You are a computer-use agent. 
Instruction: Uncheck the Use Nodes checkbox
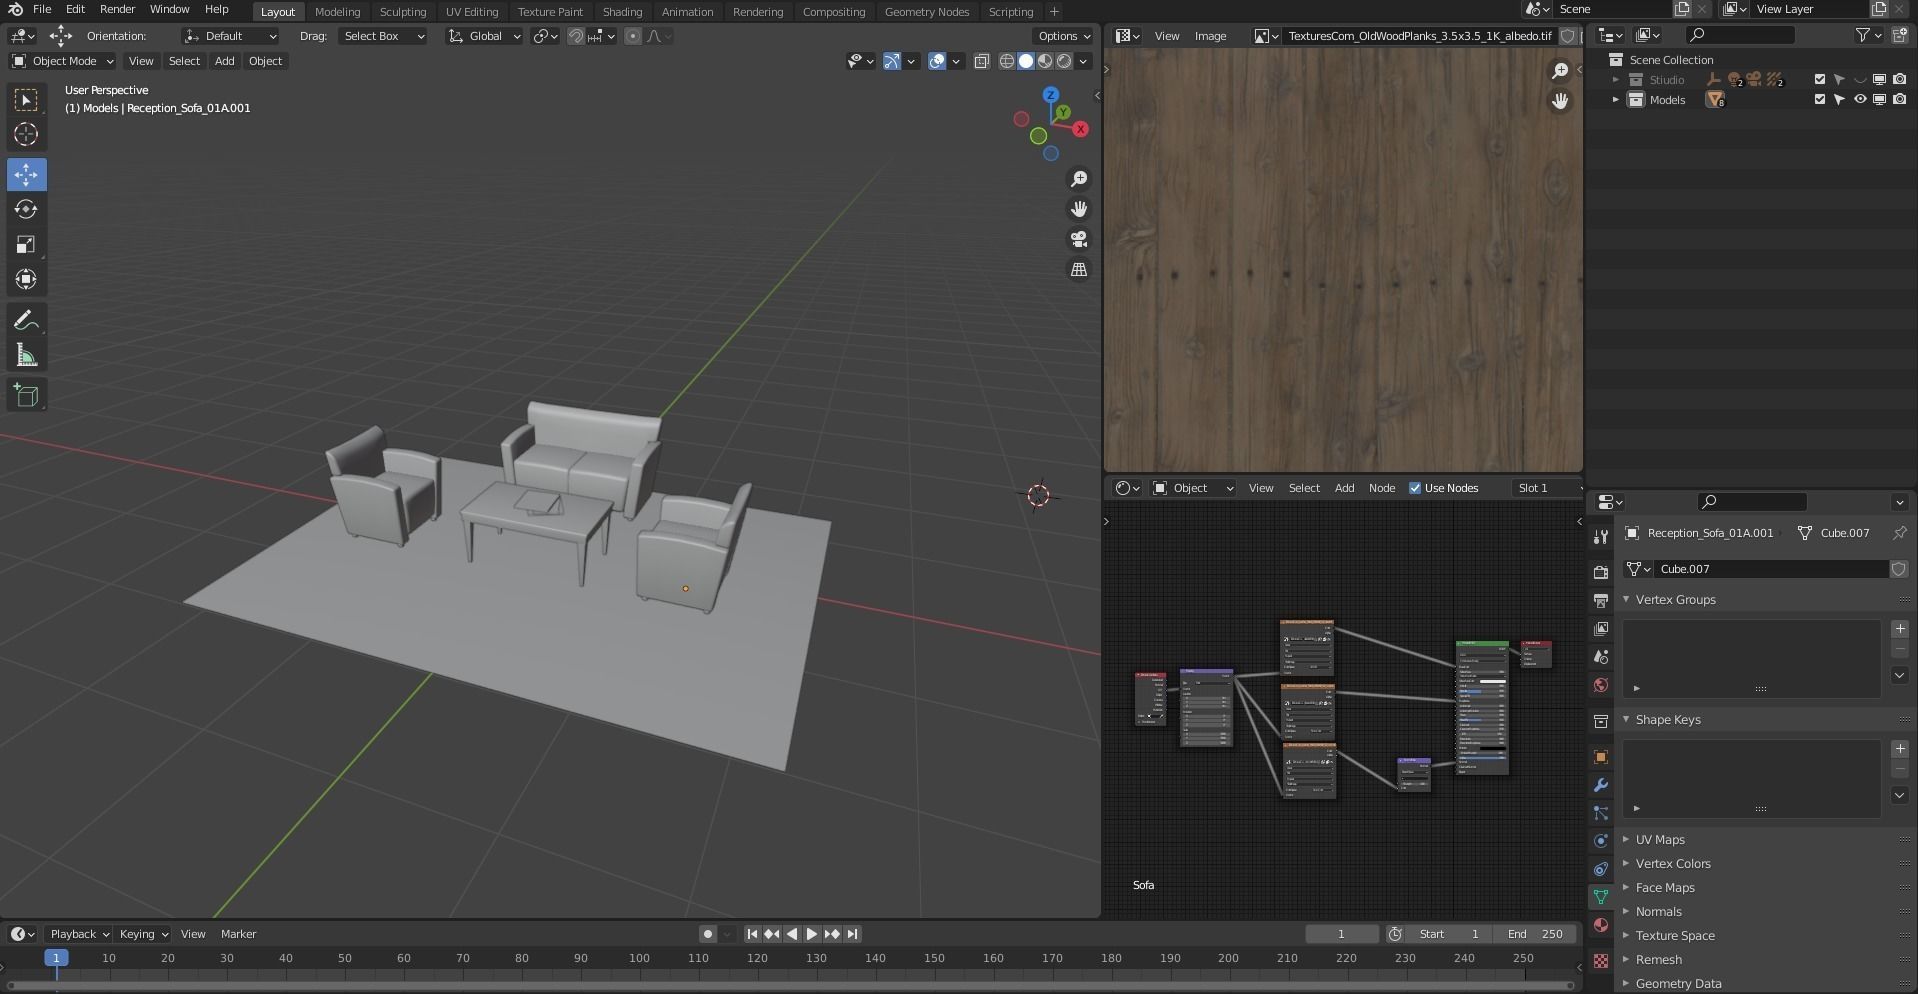1415,488
